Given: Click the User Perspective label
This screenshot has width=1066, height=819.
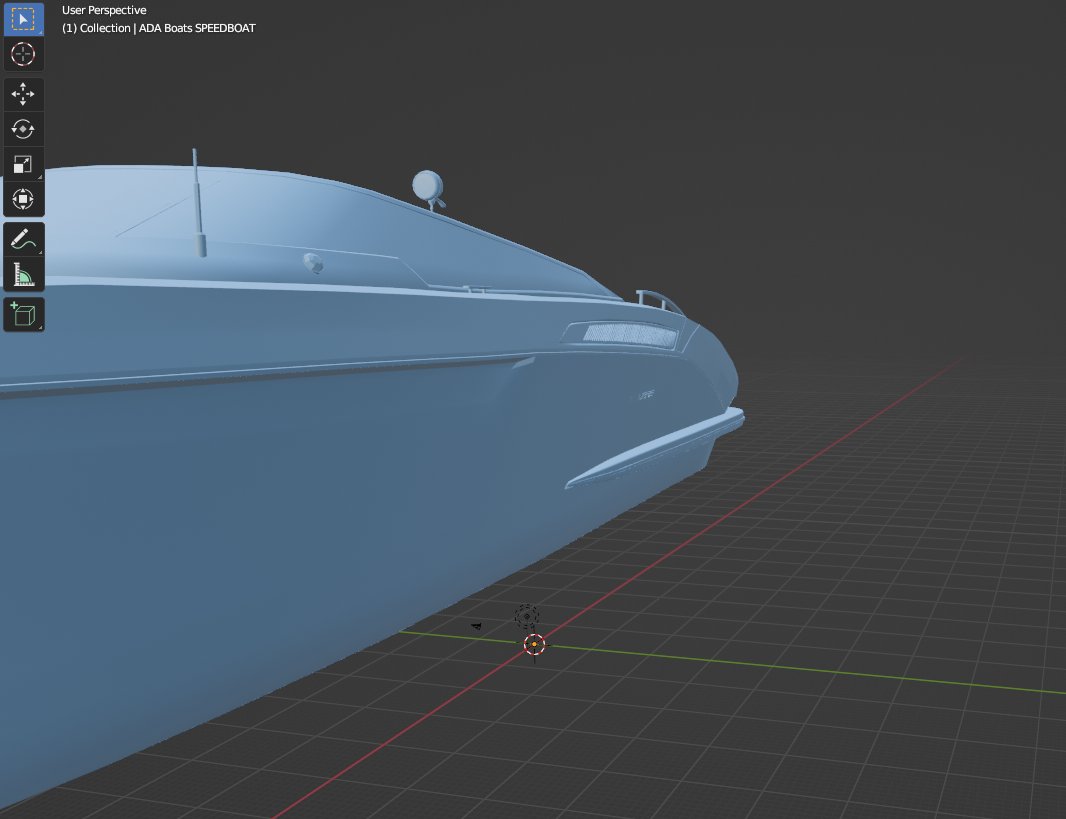Looking at the screenshot, I should pos(104,10).
